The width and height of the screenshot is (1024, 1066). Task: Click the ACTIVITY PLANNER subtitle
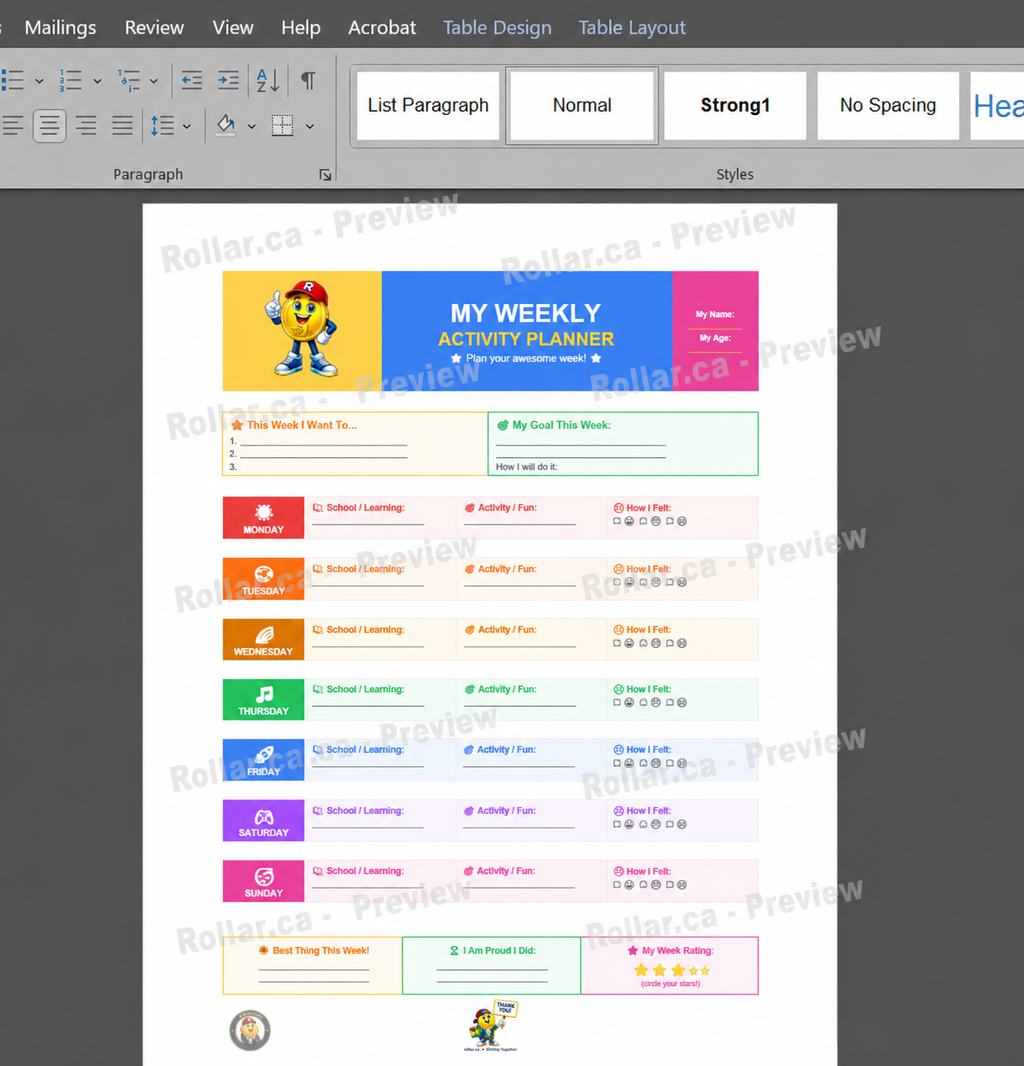point(526,339)
